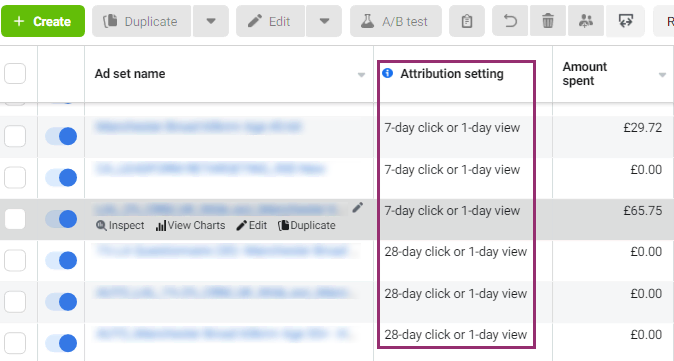Image resolution: width=674 pixels, height=361 pixels.
Task: Click the magnifier Inspect icon
Action: (x=101, y=226)
